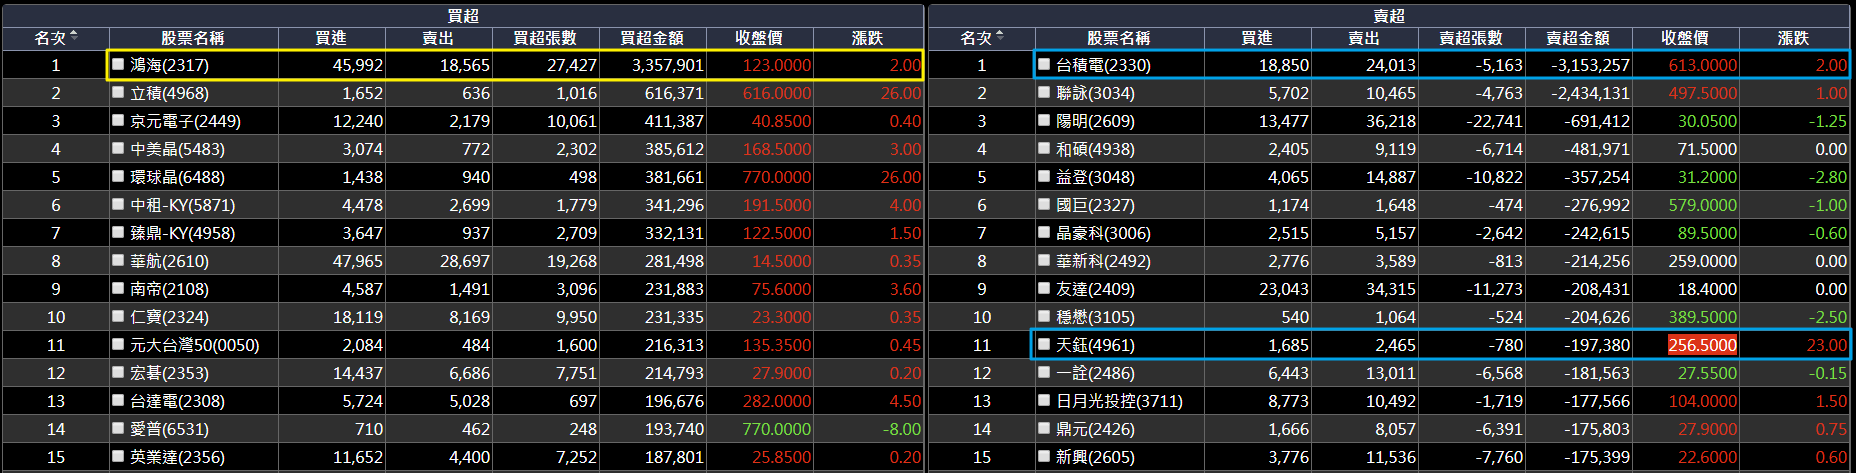Tick the checkbox beside 中美晶(5483)
Image resolution: width=1856 pixels, height=473 pixels.
click(x=119, y=148)
